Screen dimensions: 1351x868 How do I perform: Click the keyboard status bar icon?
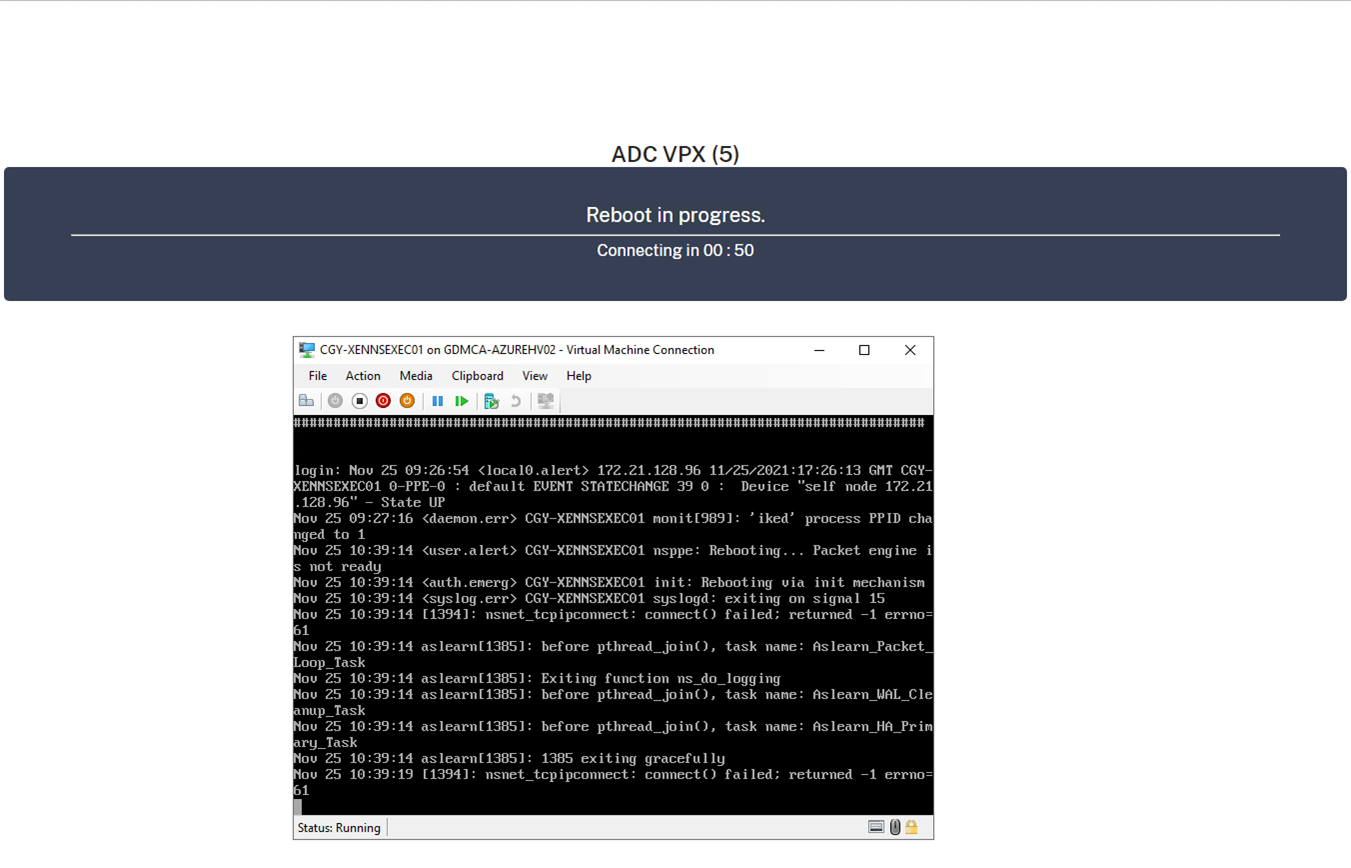pyautogui.click(x=876, y=827)
